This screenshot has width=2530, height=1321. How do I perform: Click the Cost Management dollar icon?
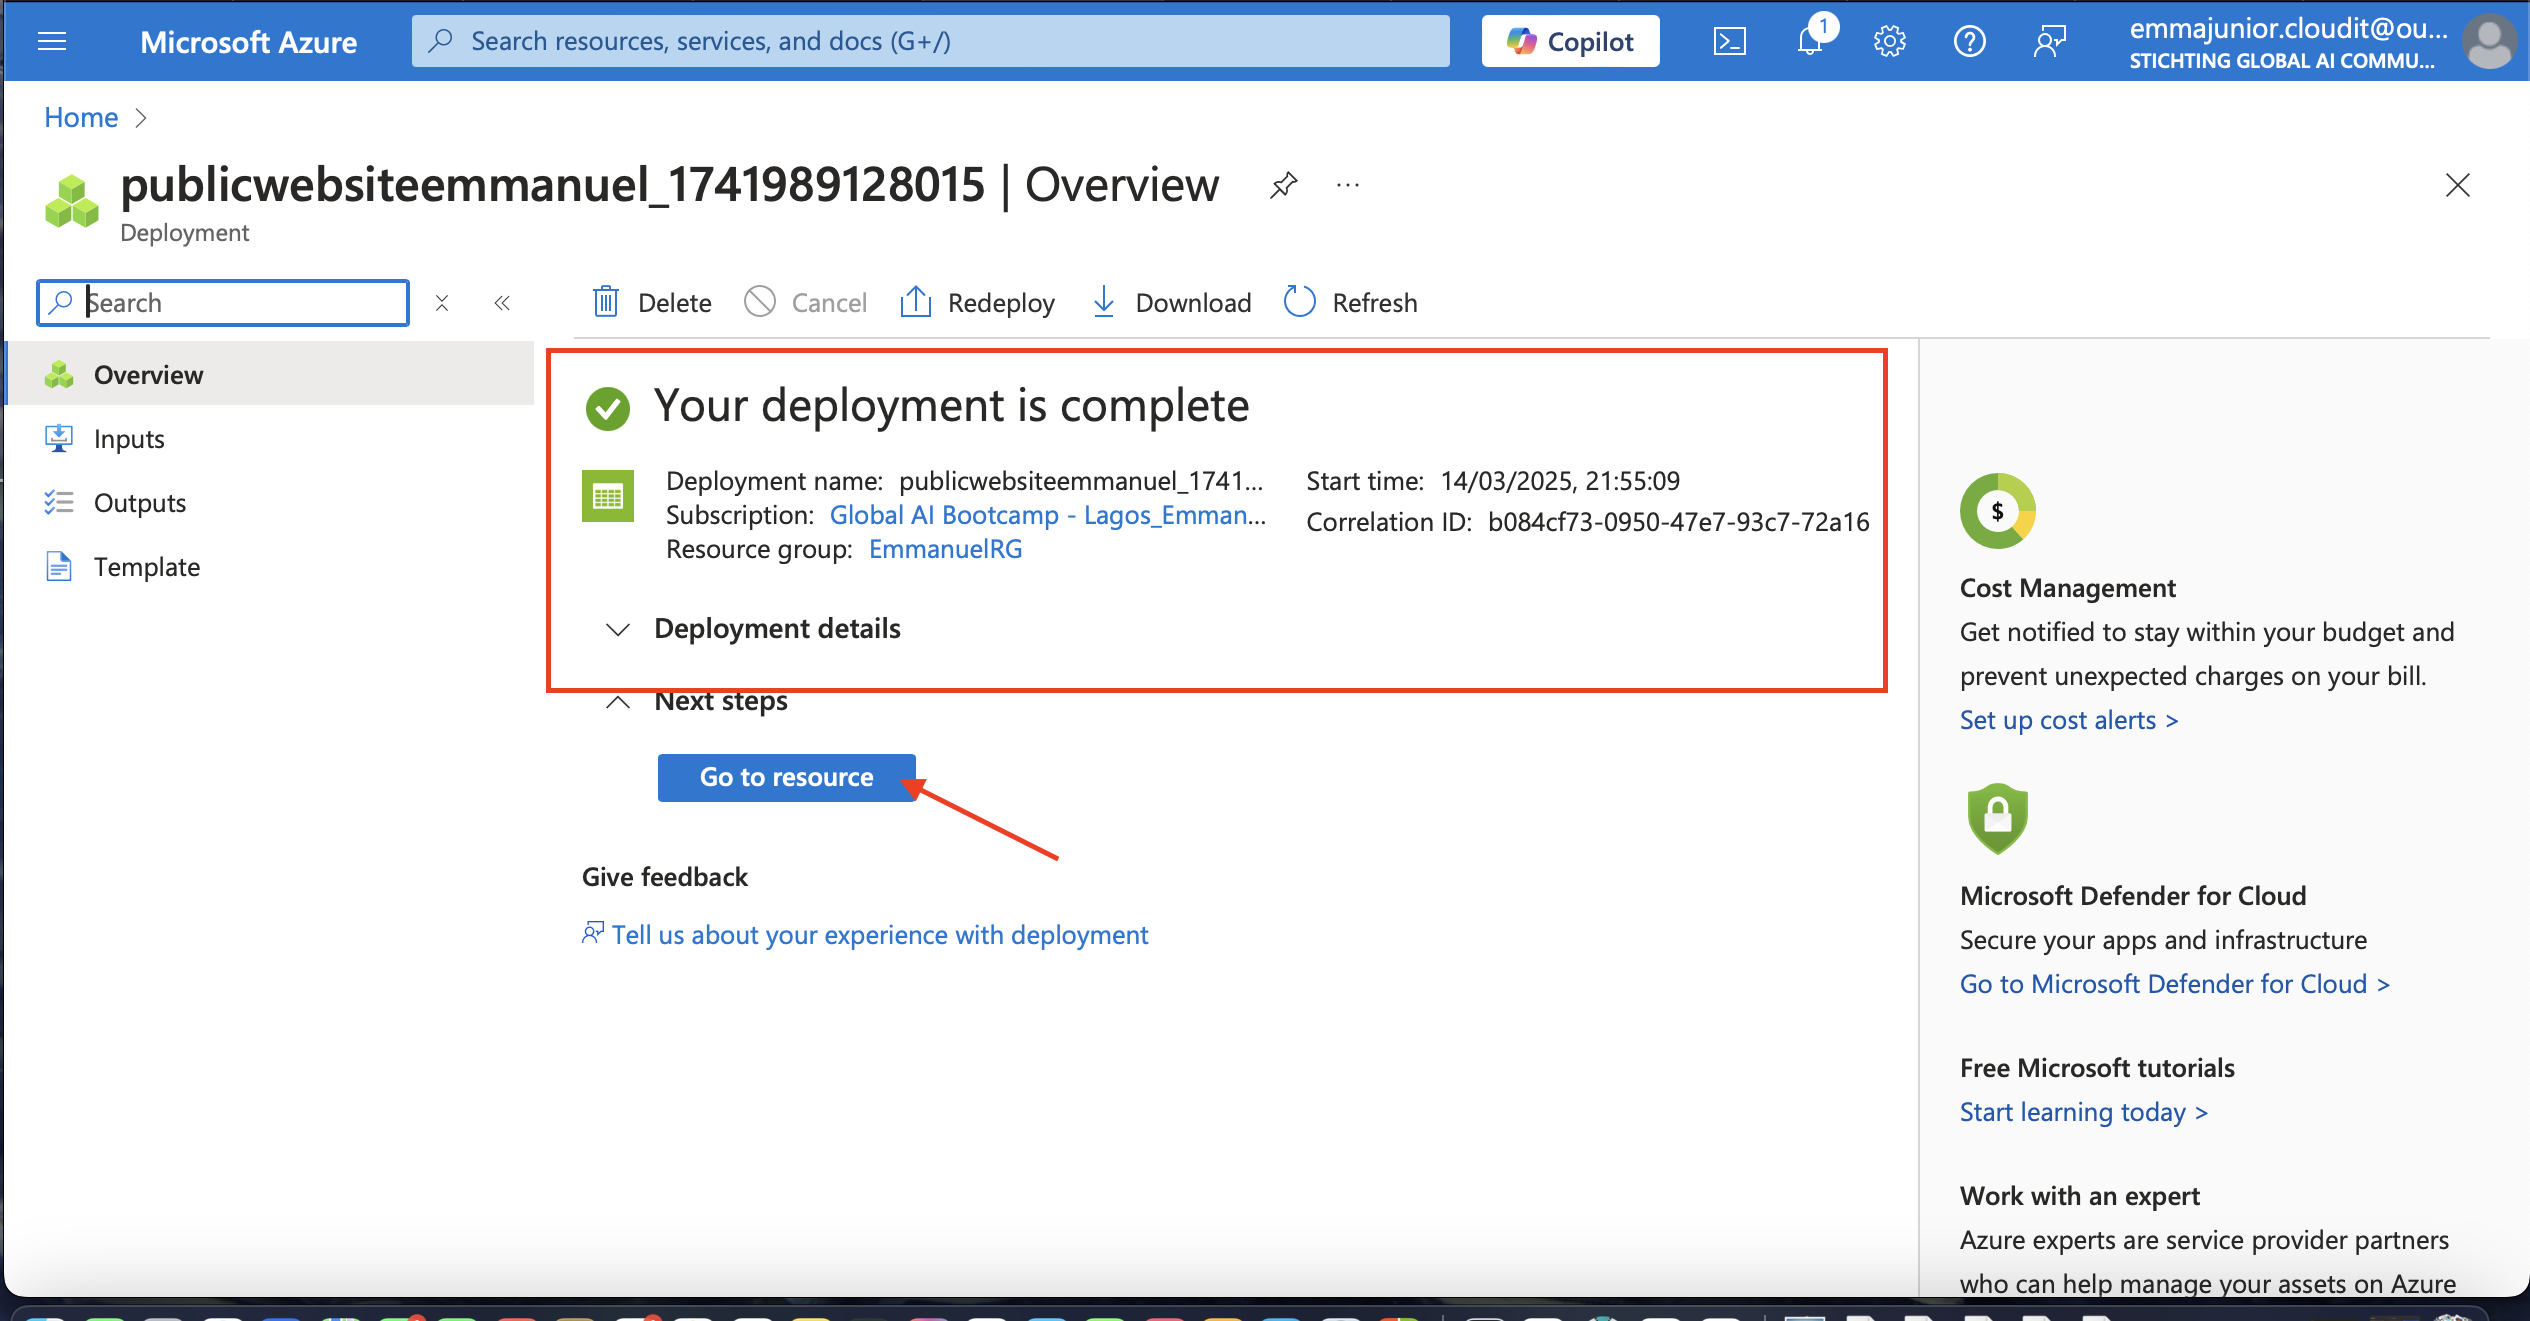[x=1998, y=511]
